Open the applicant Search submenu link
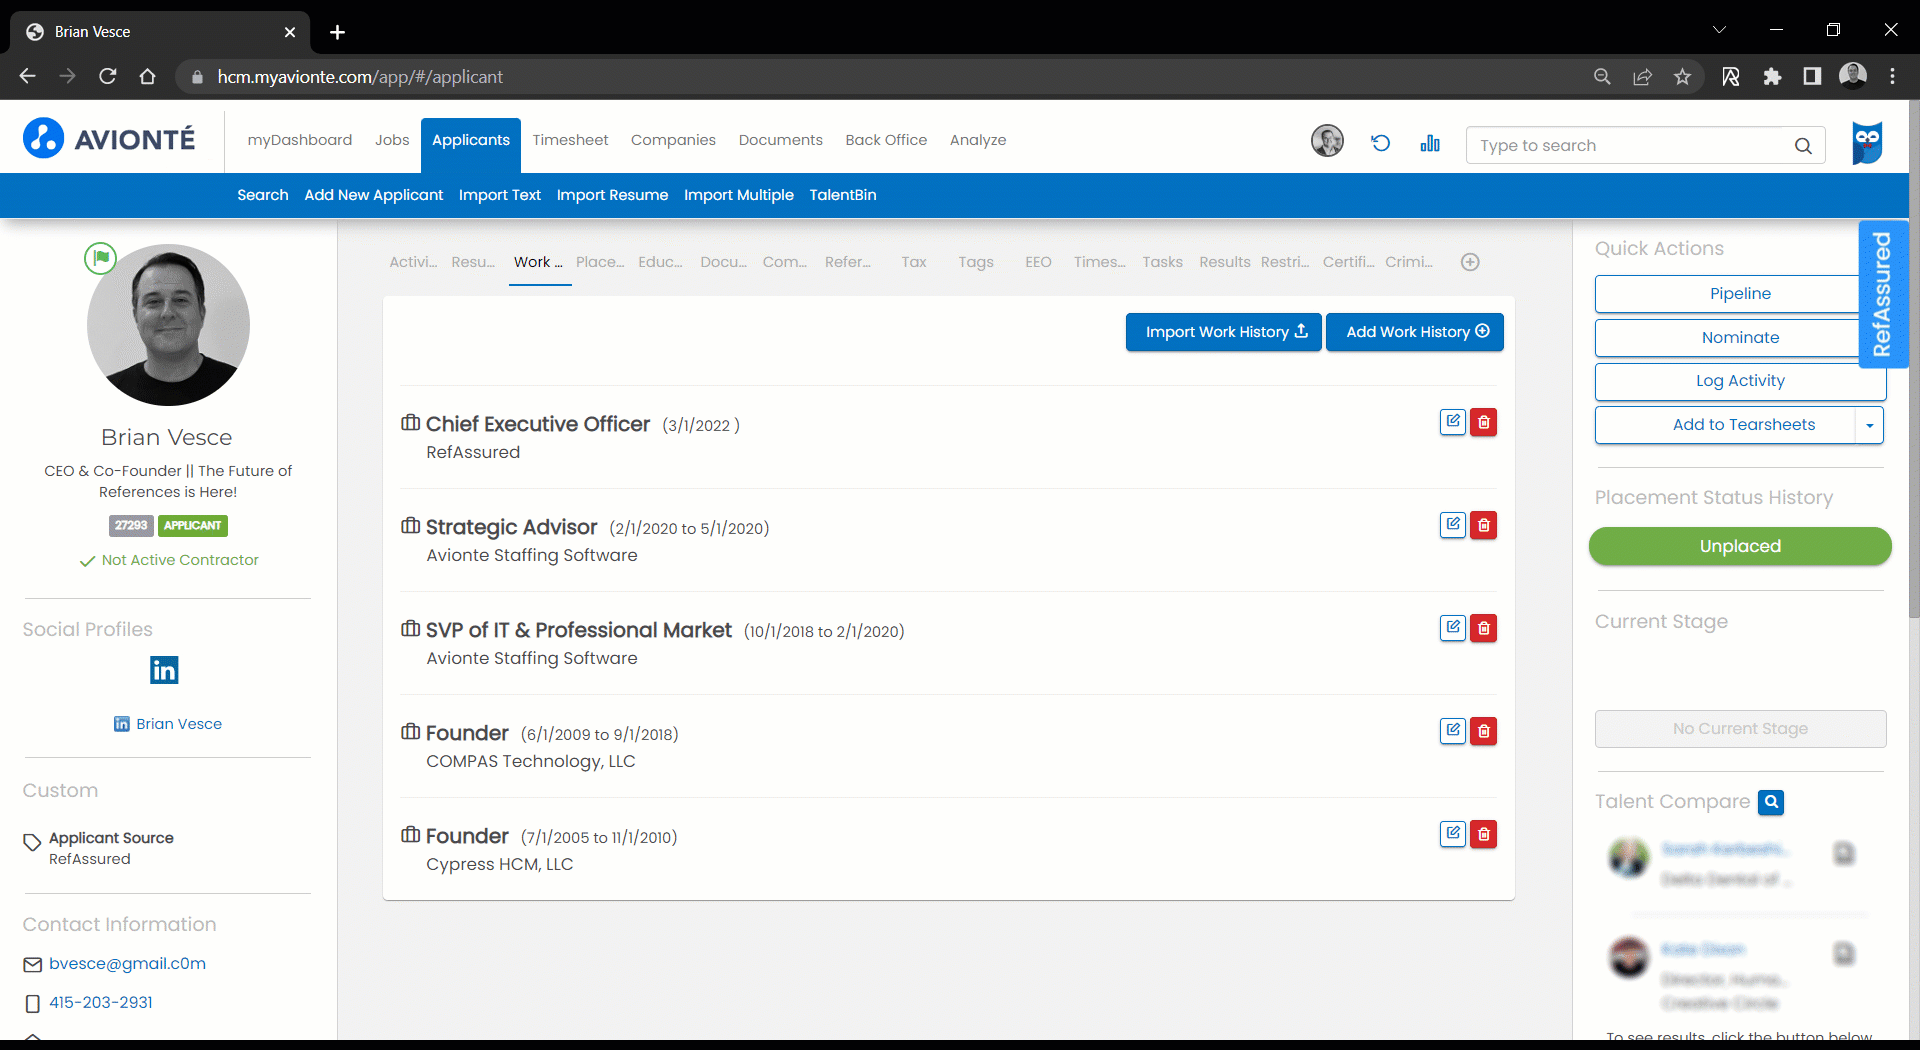This screenshot has height=1050, width=1920. tap(263, 195)
